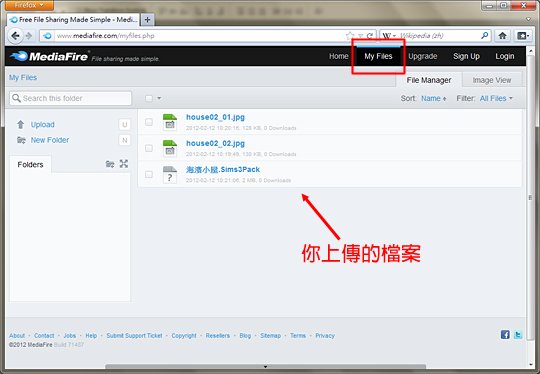Open the Filter All Files dropdown
This screenshot has height=374, width=540.
tap(496, 98)
